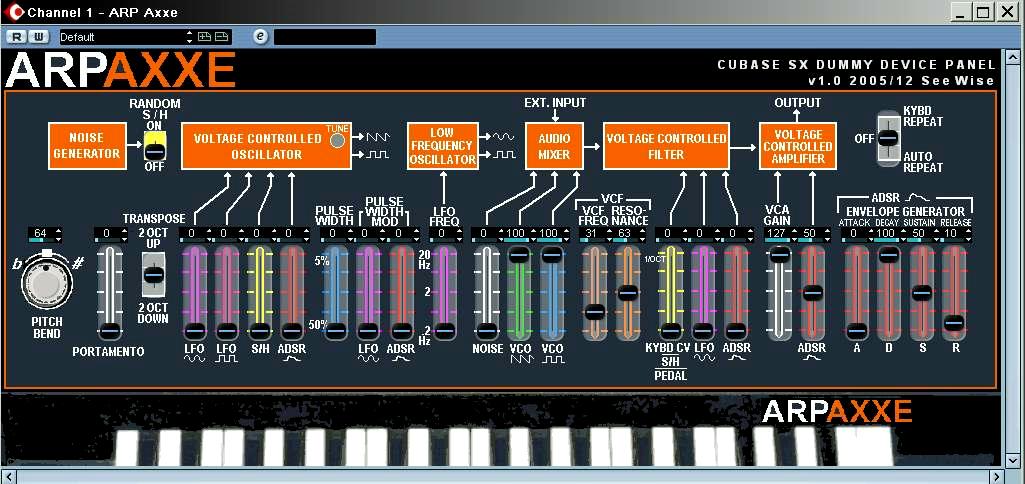The height and width of the screenshot is (484, 1025).
Task: Click the yellow VCO S/H slider handle
Action: click(260, 331)
